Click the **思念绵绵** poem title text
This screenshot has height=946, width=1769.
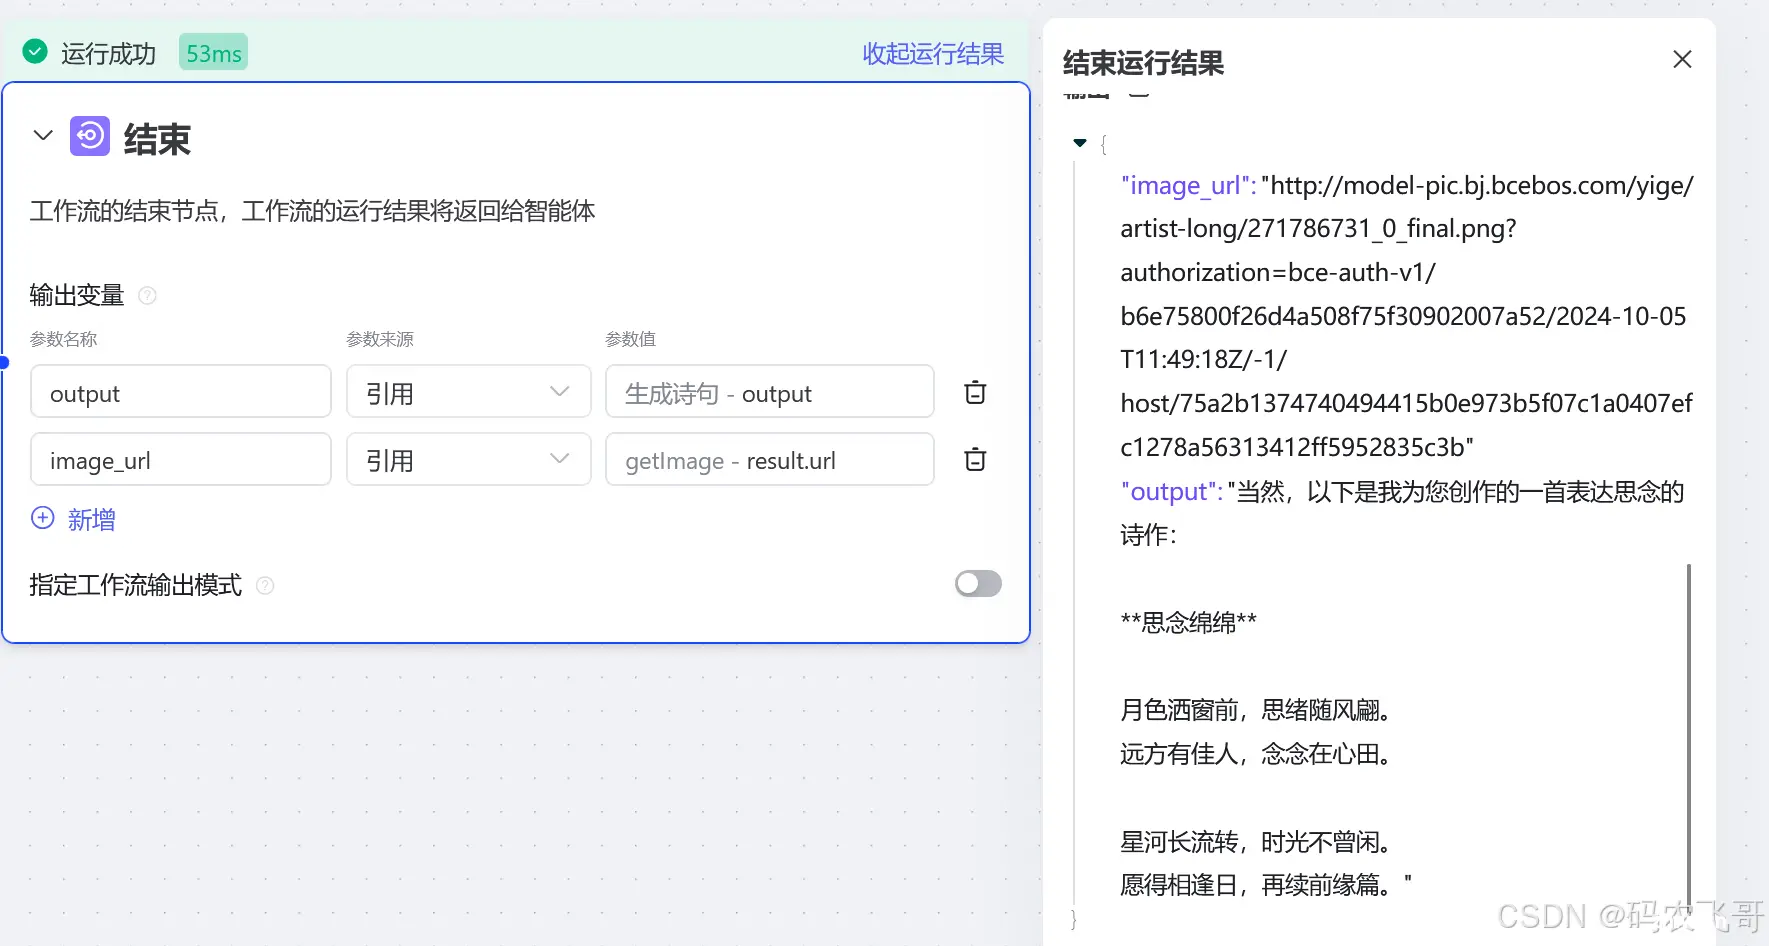tap(1188, 622)
